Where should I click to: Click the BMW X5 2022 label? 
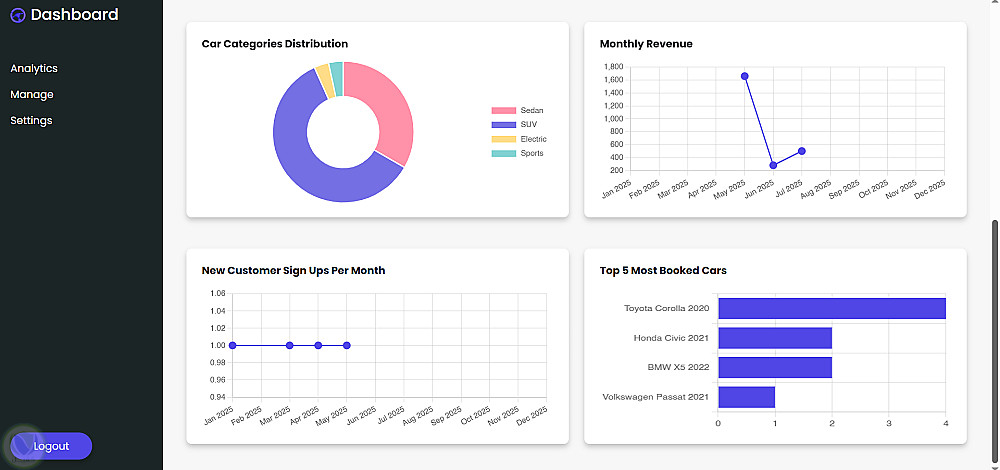point(677,367)
